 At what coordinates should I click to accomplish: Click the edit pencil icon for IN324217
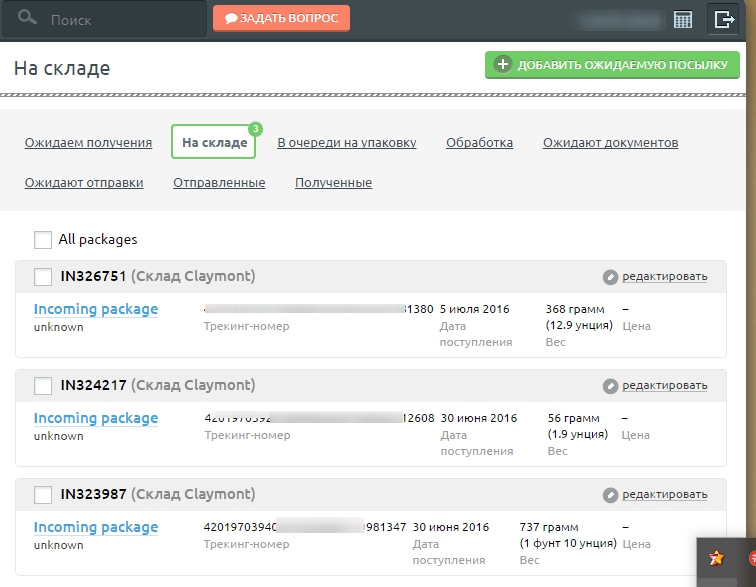(x=610, y=386)
